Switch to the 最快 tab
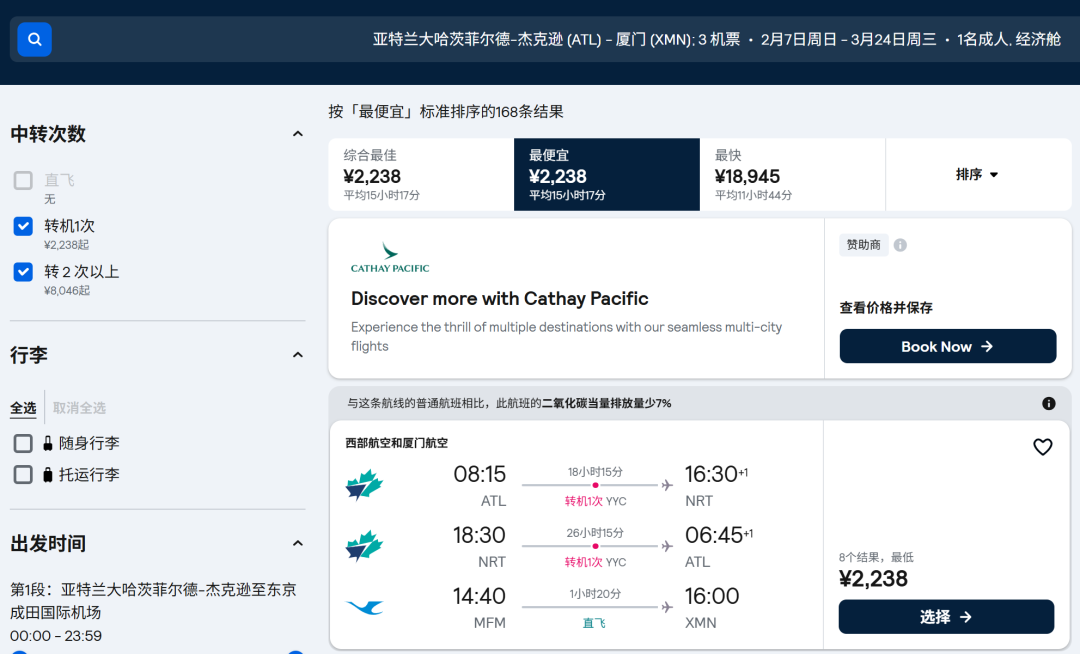This screenshot has height=654, width=1080. pyautogui.click(x=792, y=175)
